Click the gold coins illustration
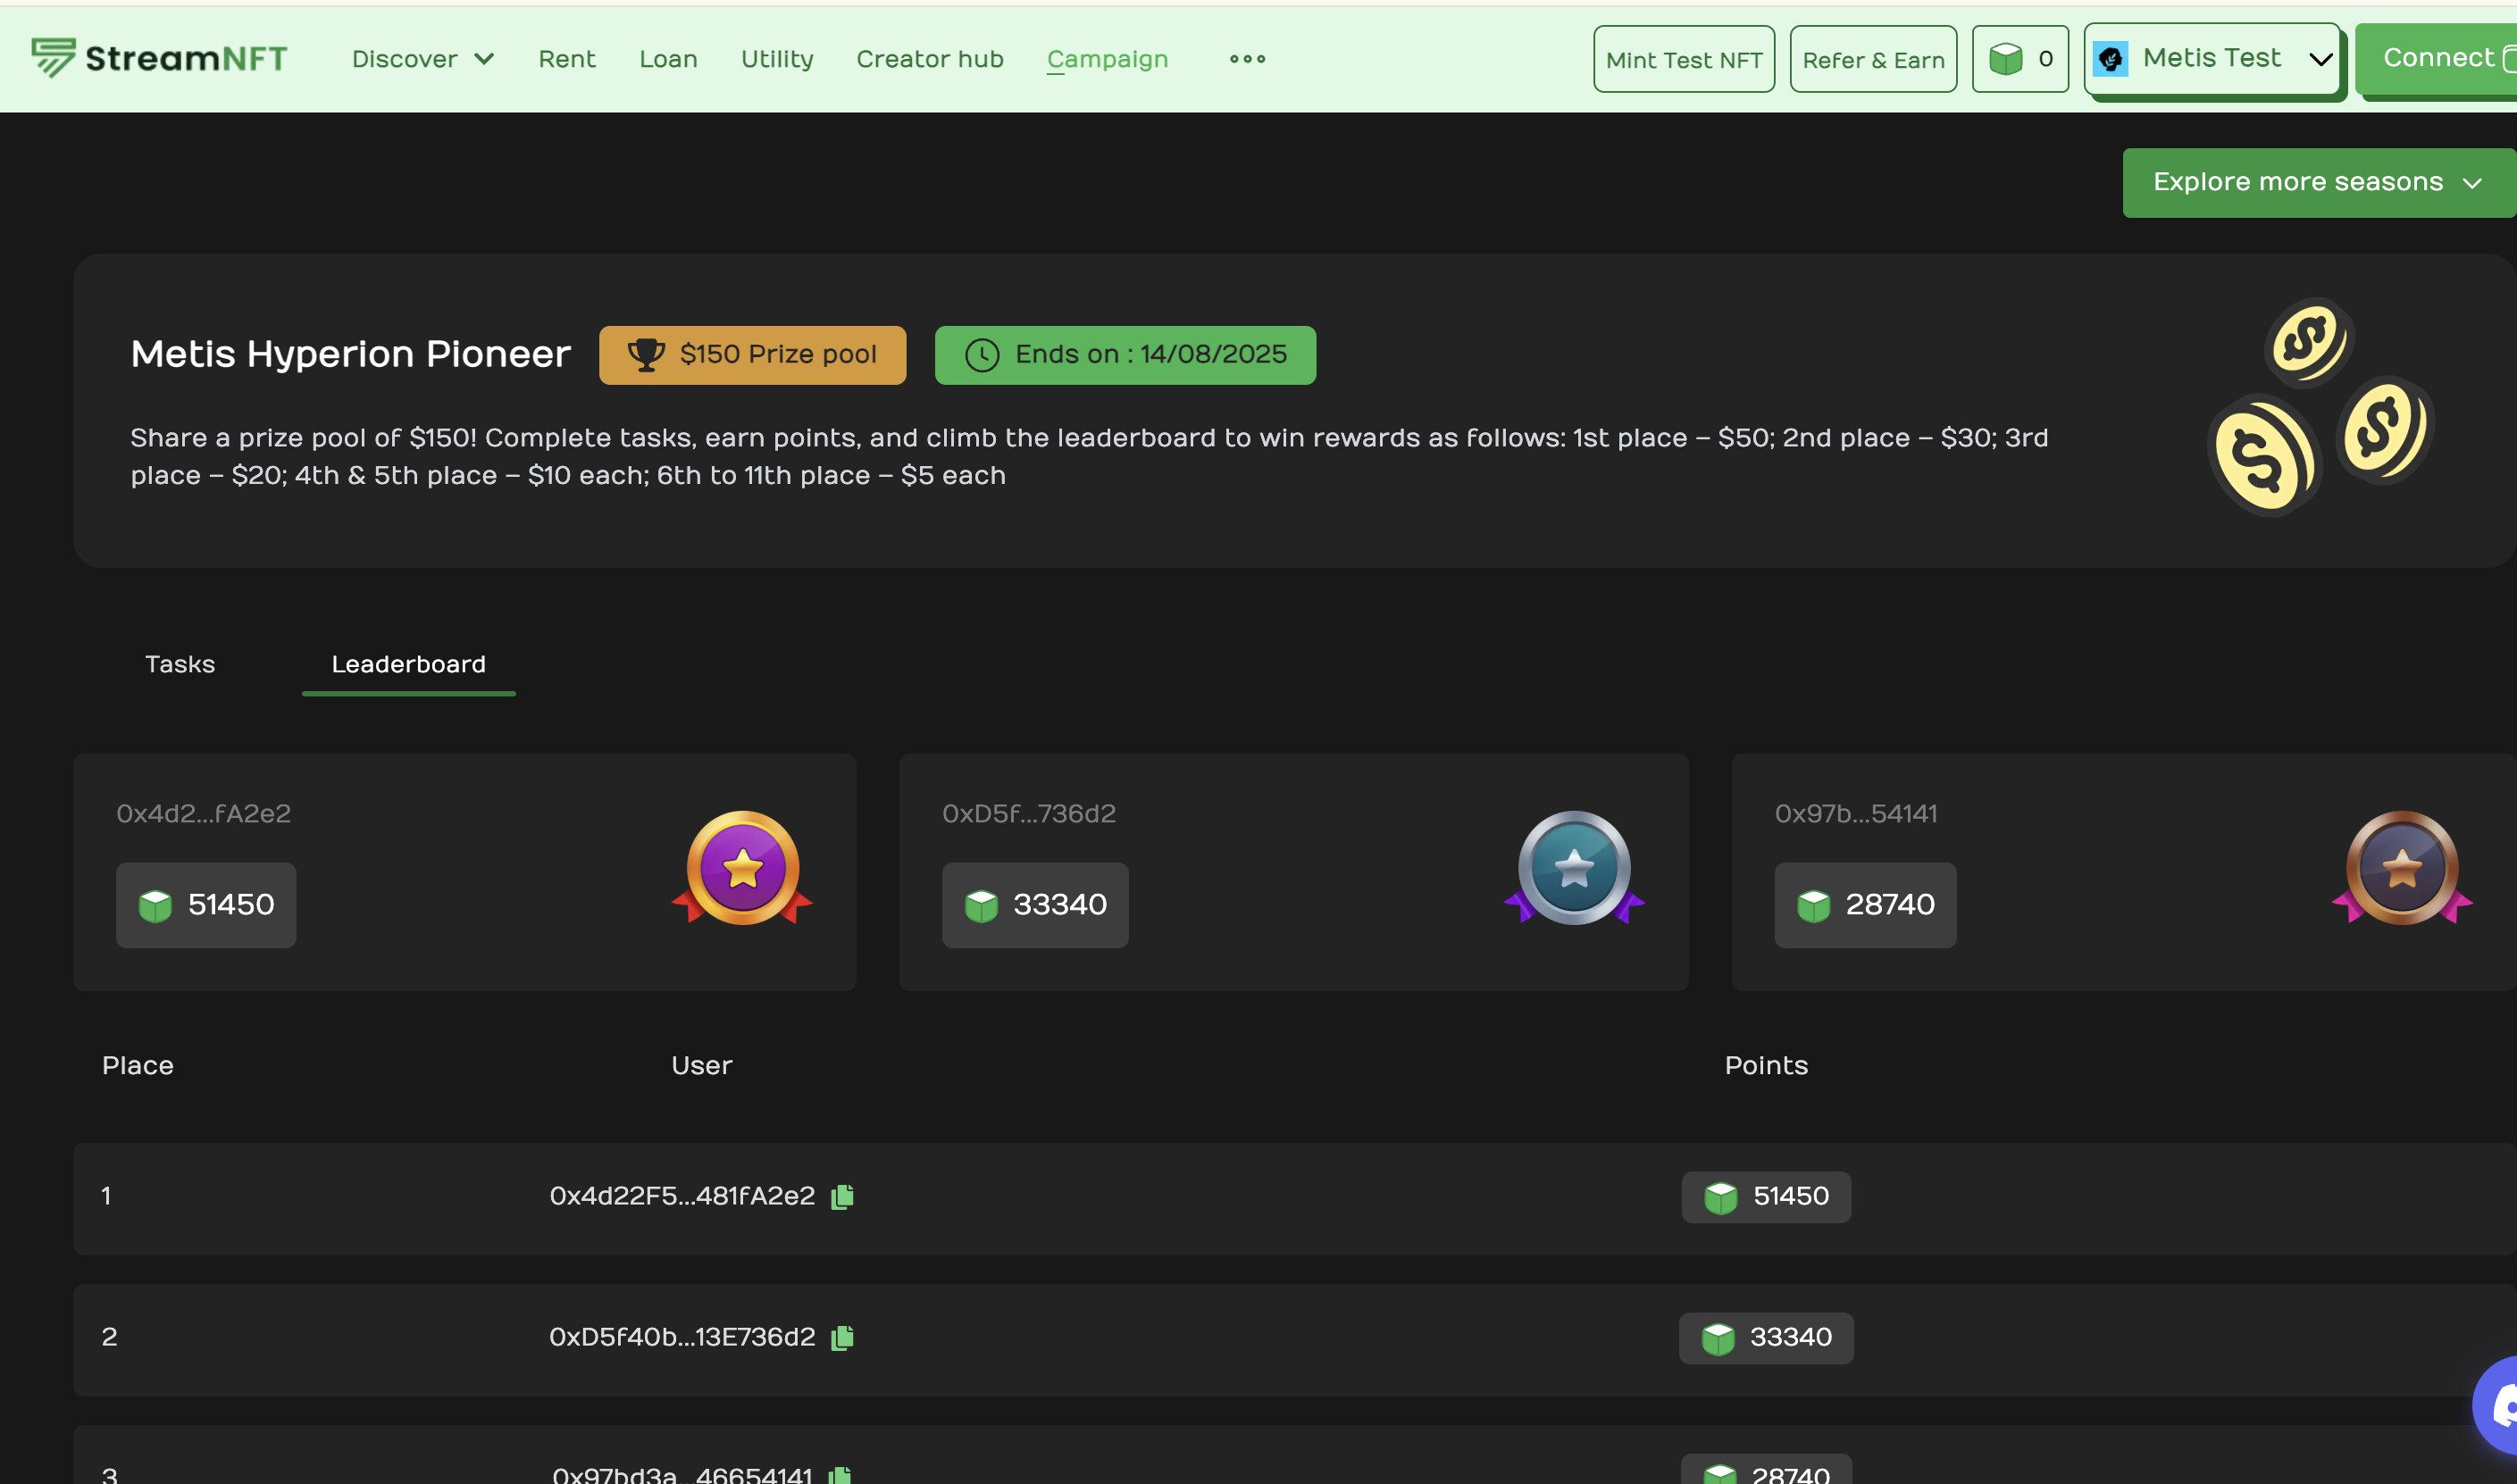 pyautogui.click(x=2320, y=408)
